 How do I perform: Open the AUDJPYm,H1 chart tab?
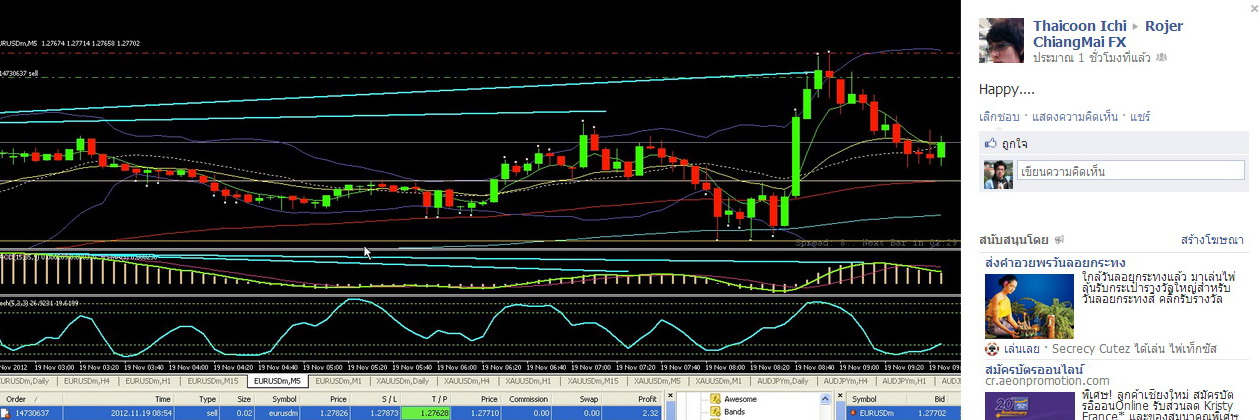tap(904, 380)
